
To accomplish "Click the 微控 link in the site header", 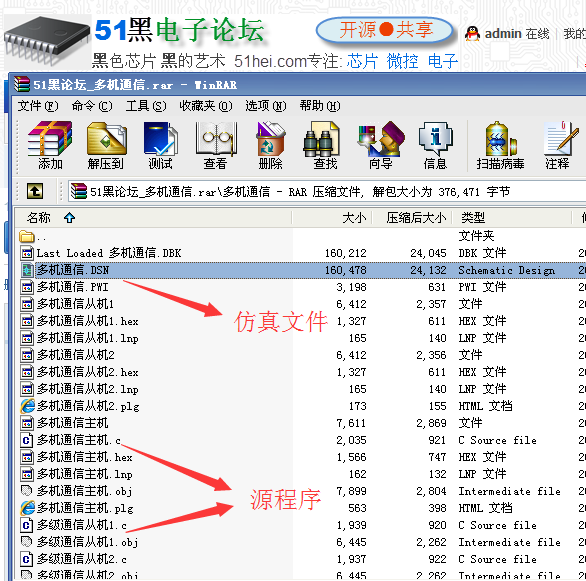I will [x=403, y=61].
